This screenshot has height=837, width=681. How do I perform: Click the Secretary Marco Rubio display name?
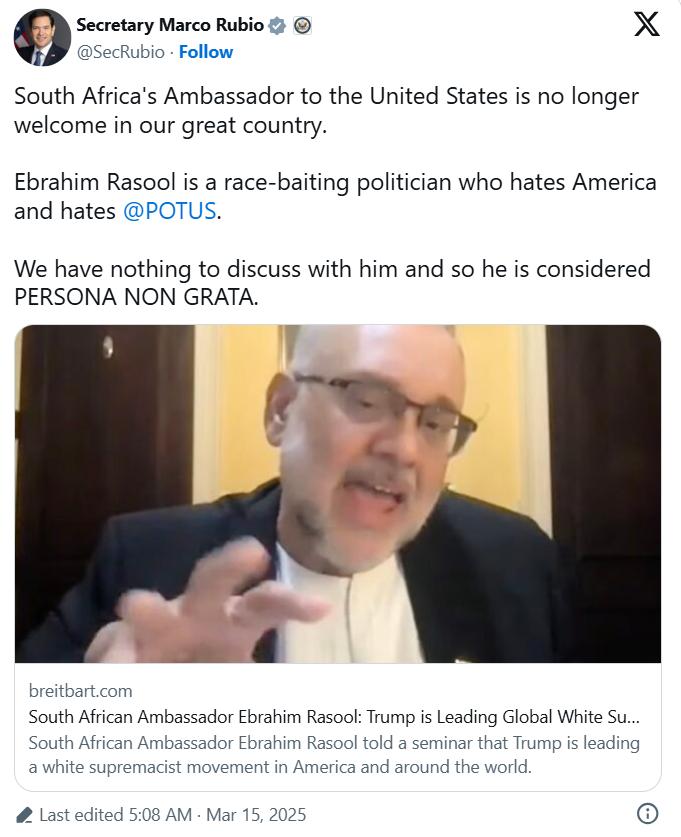point(170,25)
